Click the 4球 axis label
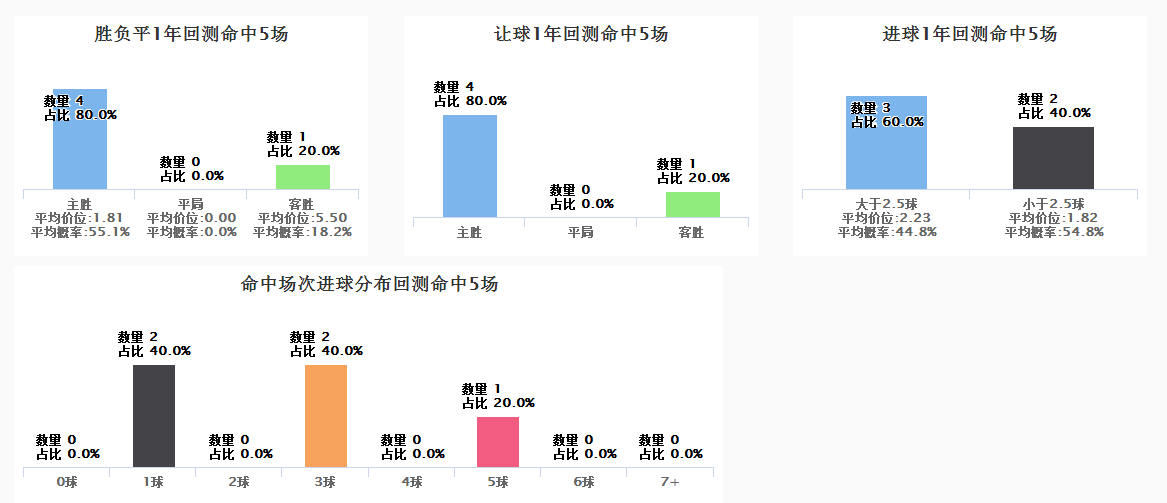1167x503 pixels. [x=412, y=482]
